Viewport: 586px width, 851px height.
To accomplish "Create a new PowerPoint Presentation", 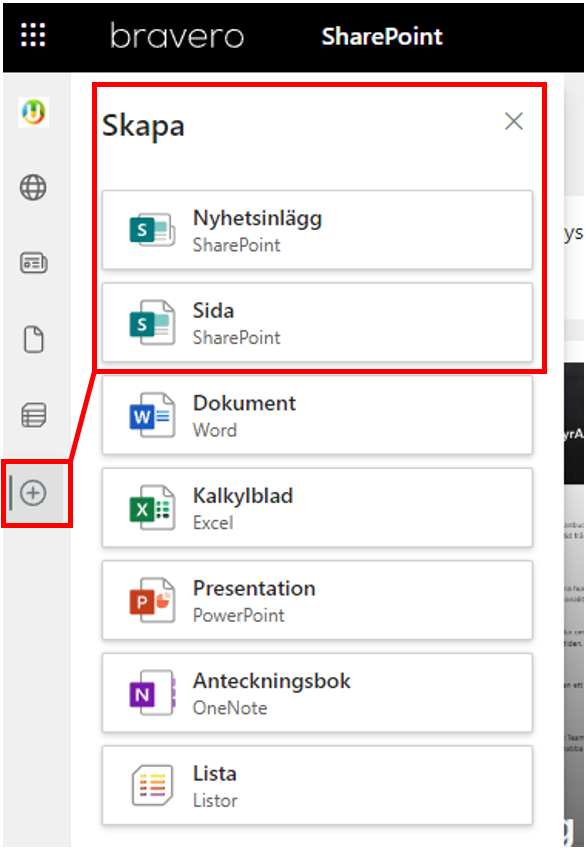I will [x=317, y=600].
